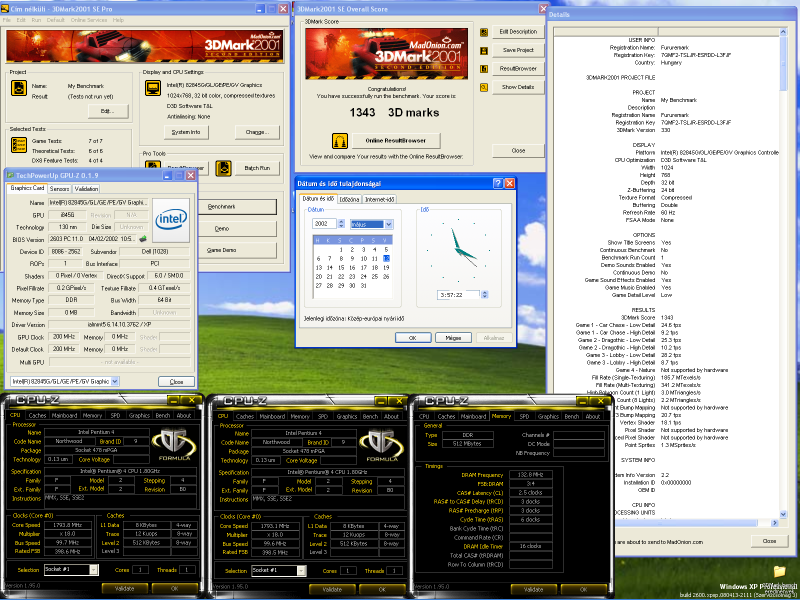The image size is (800, 600).
Task: Click the ResultBrowser icon in Overall Score window
Action: [484, 69]
